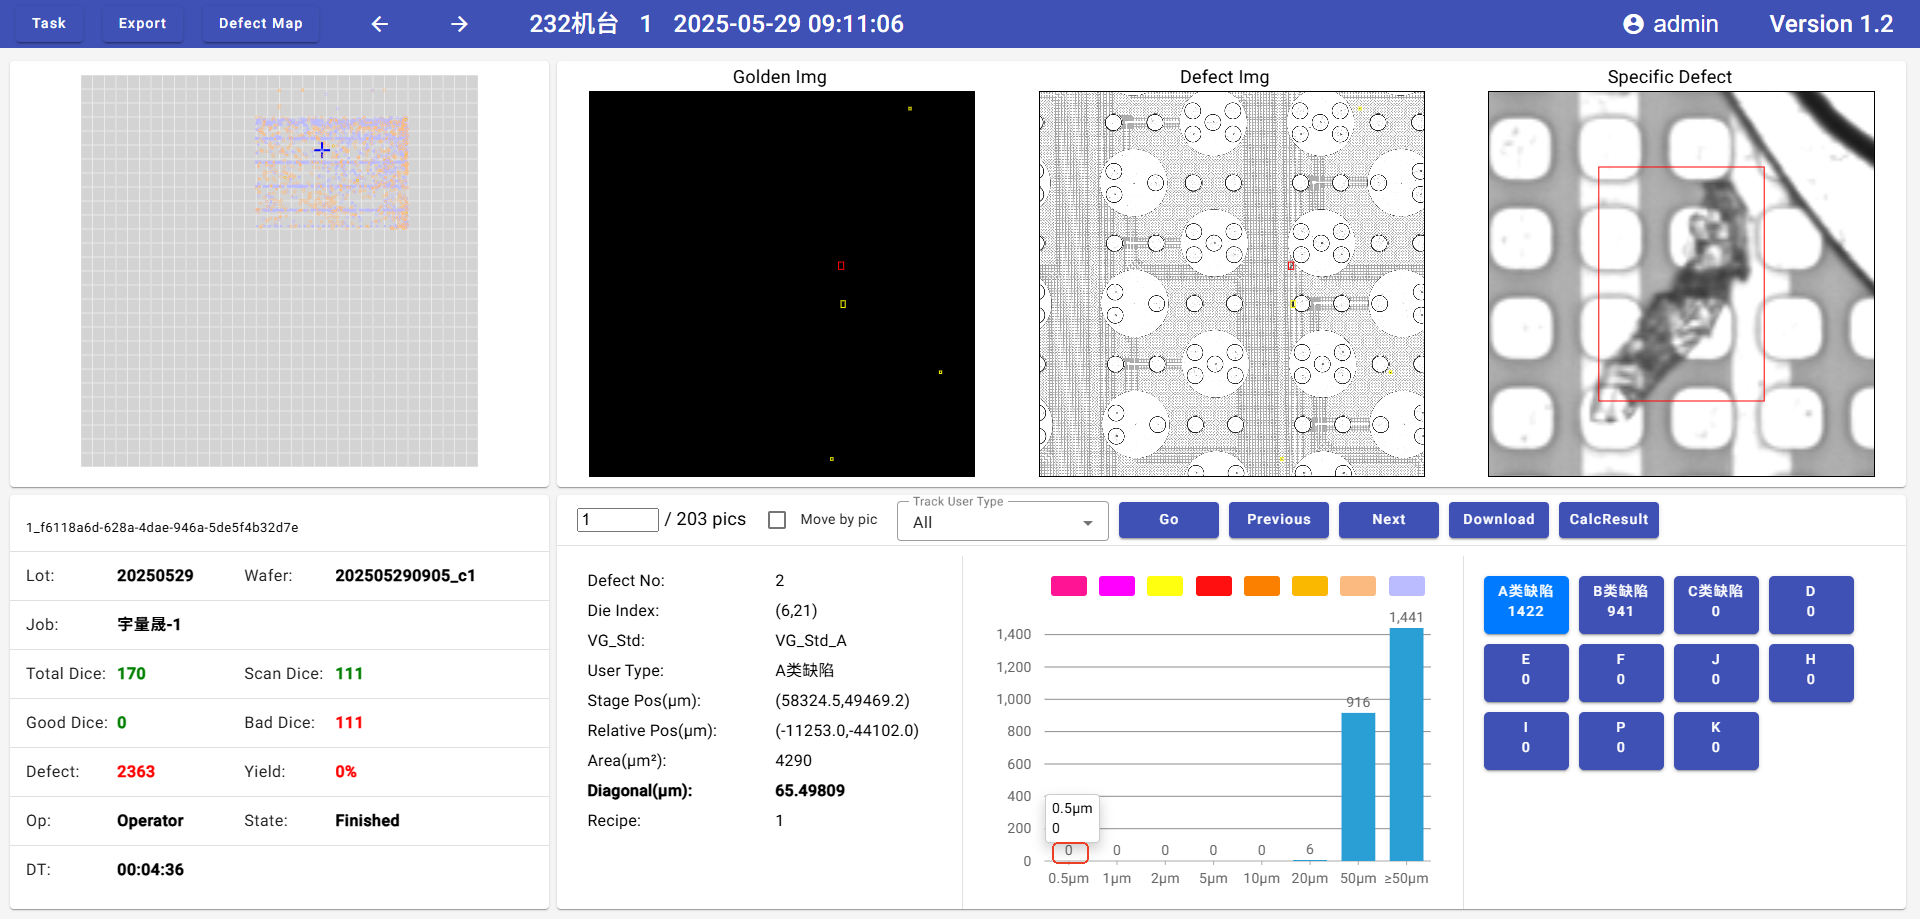Click the CalcResult button

1608,520
